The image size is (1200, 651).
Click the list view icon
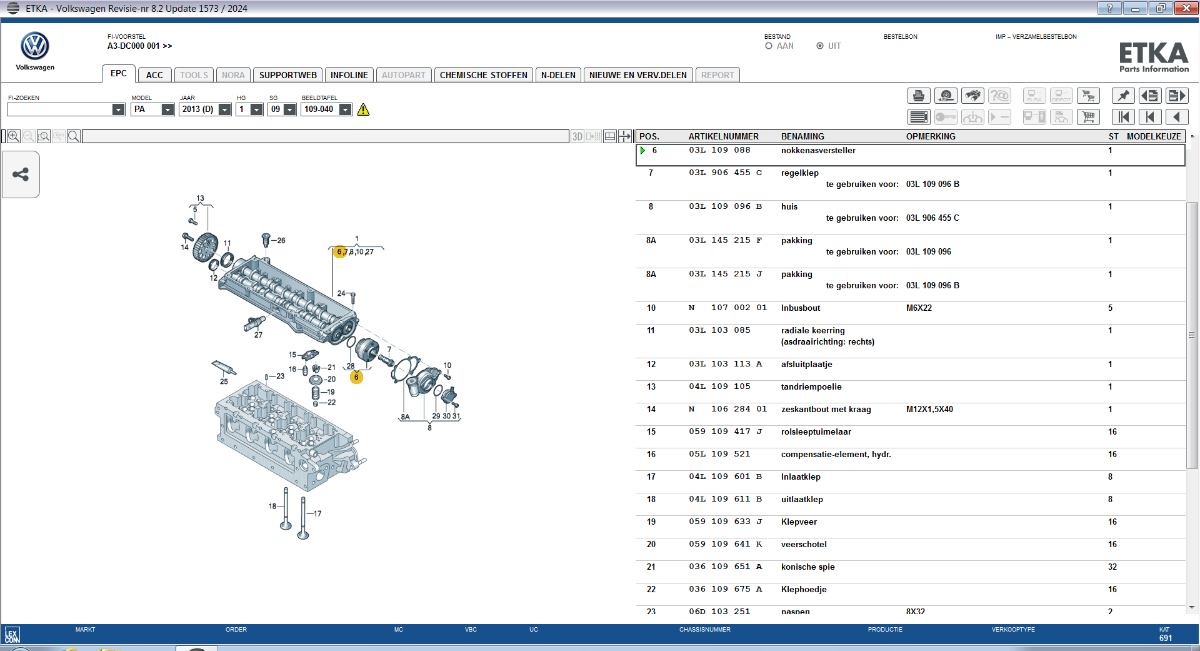(x=917, y=117)
